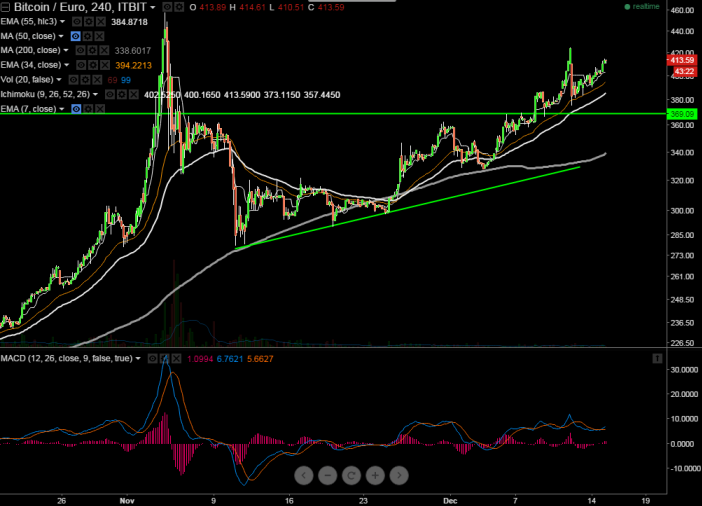Open Ichimoku indicator settings gear
The image size is (702, 506).
coord(122,94)
